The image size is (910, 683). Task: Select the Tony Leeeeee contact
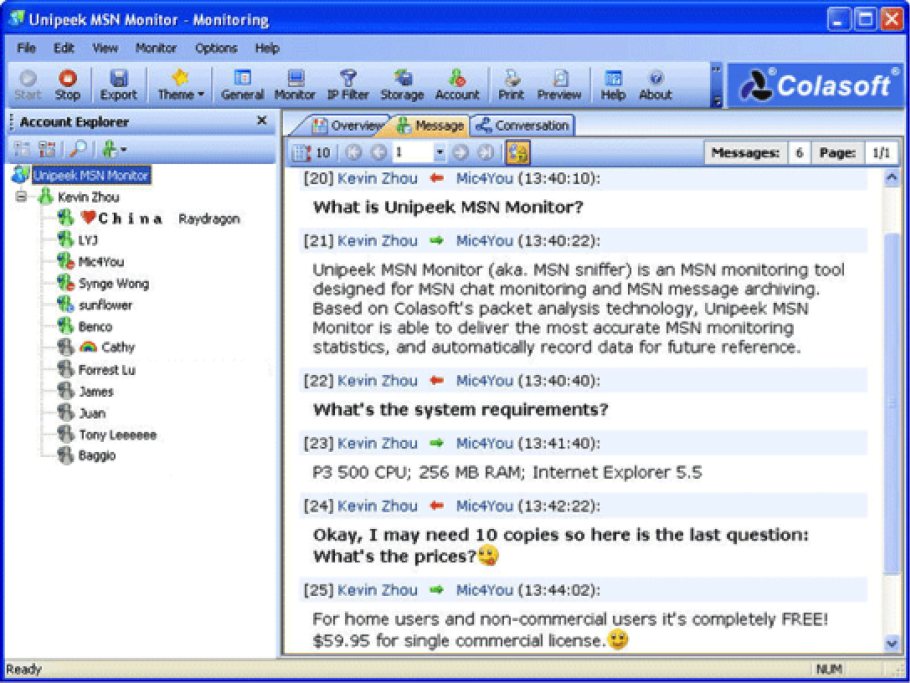(118, 435)
